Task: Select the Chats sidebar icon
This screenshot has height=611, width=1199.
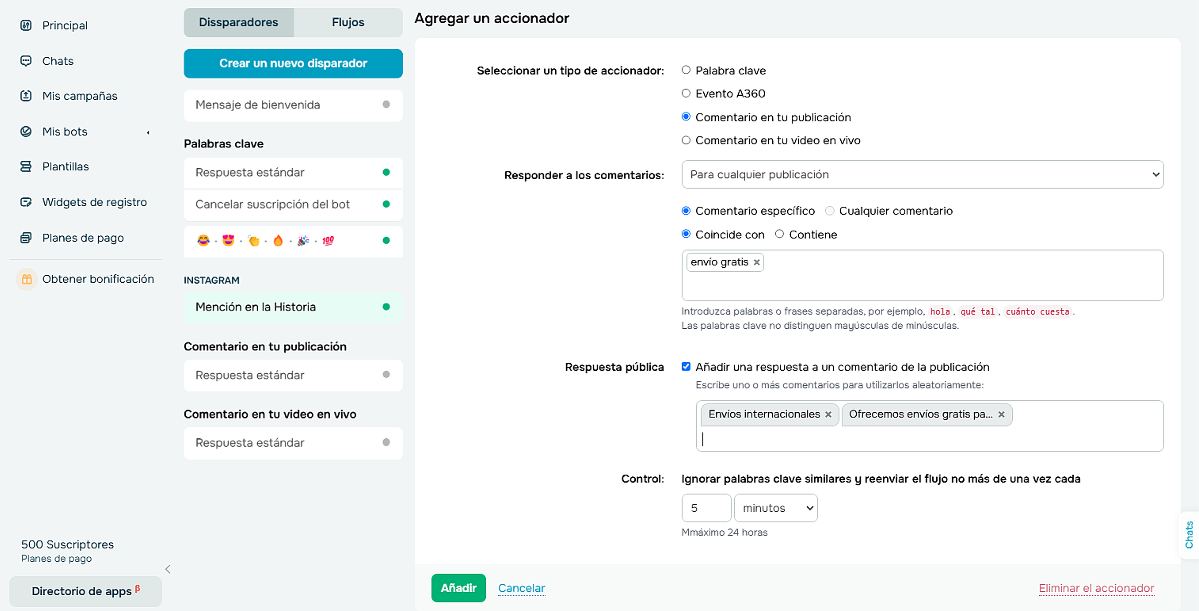Action: pos(24,60)
